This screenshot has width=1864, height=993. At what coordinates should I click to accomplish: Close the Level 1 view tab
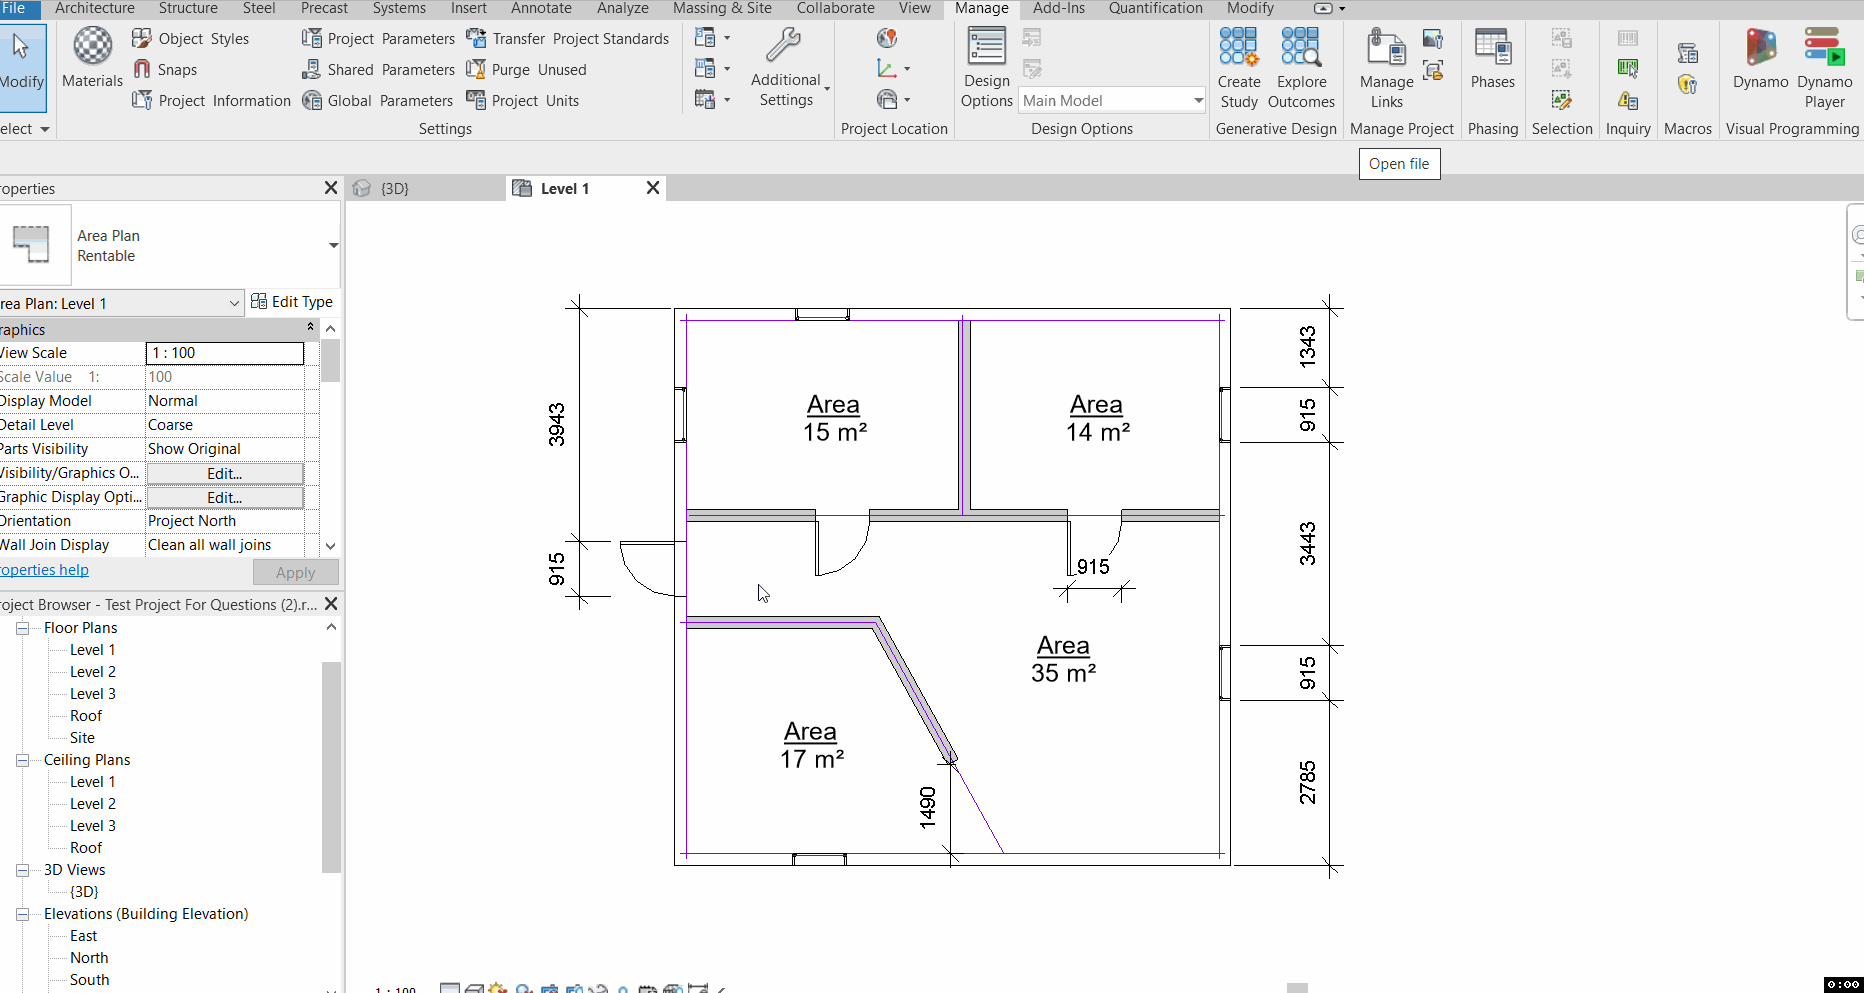(x=653, y=188)
